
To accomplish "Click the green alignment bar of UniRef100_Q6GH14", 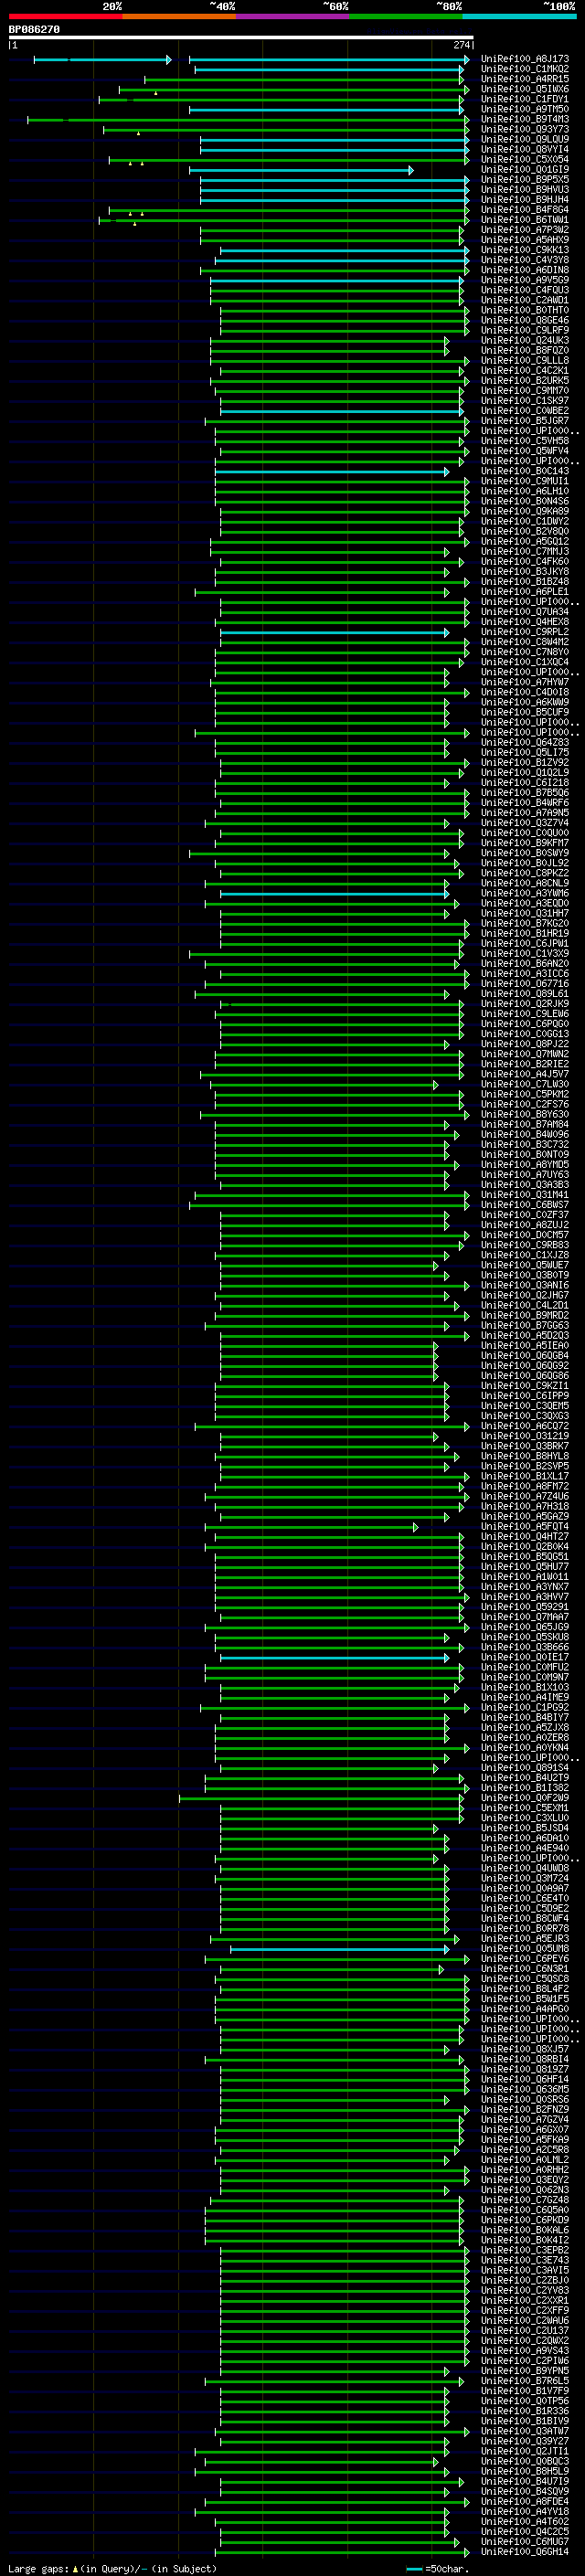I will pyautogui.click(x=341, y=2552).
